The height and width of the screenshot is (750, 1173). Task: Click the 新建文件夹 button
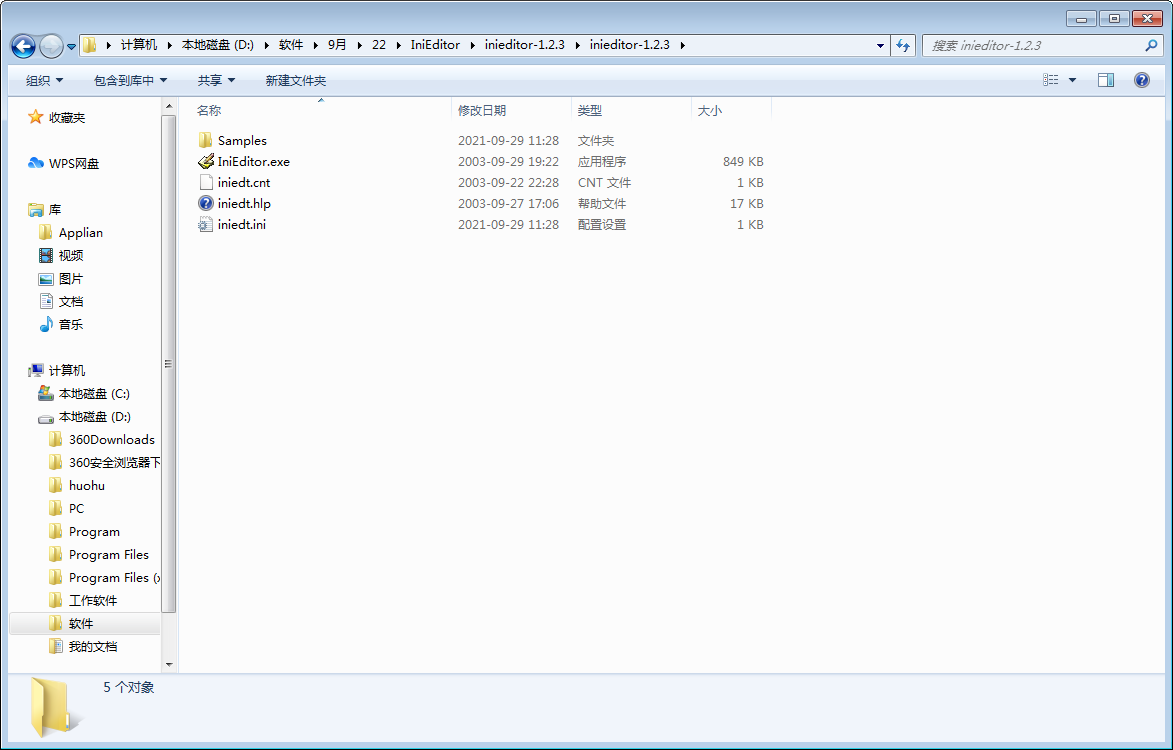click(295, 80)
